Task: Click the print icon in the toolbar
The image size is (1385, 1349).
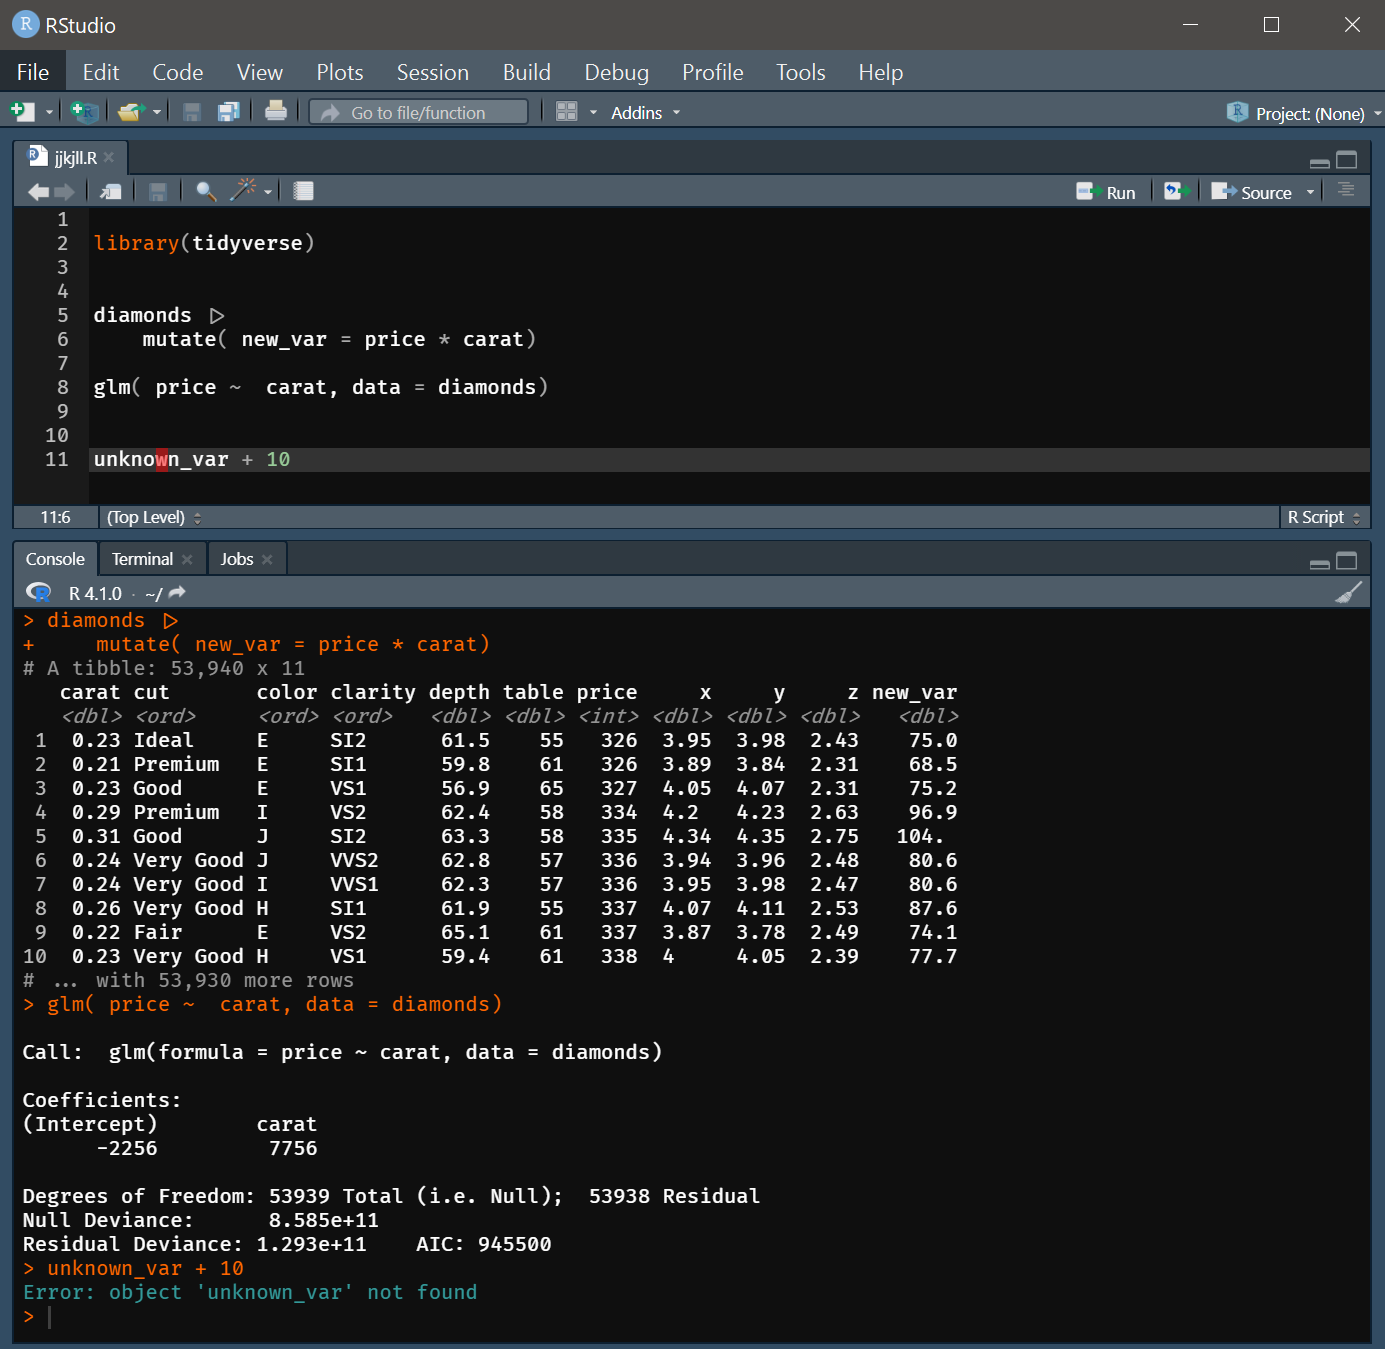Action: (x=276, y=111)
